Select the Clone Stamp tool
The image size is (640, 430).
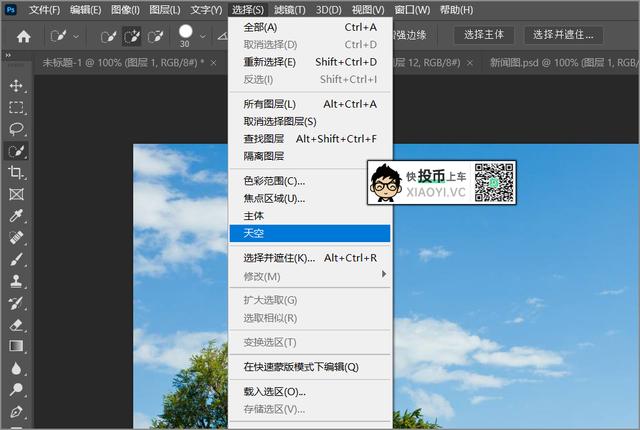tap(16, 281)
